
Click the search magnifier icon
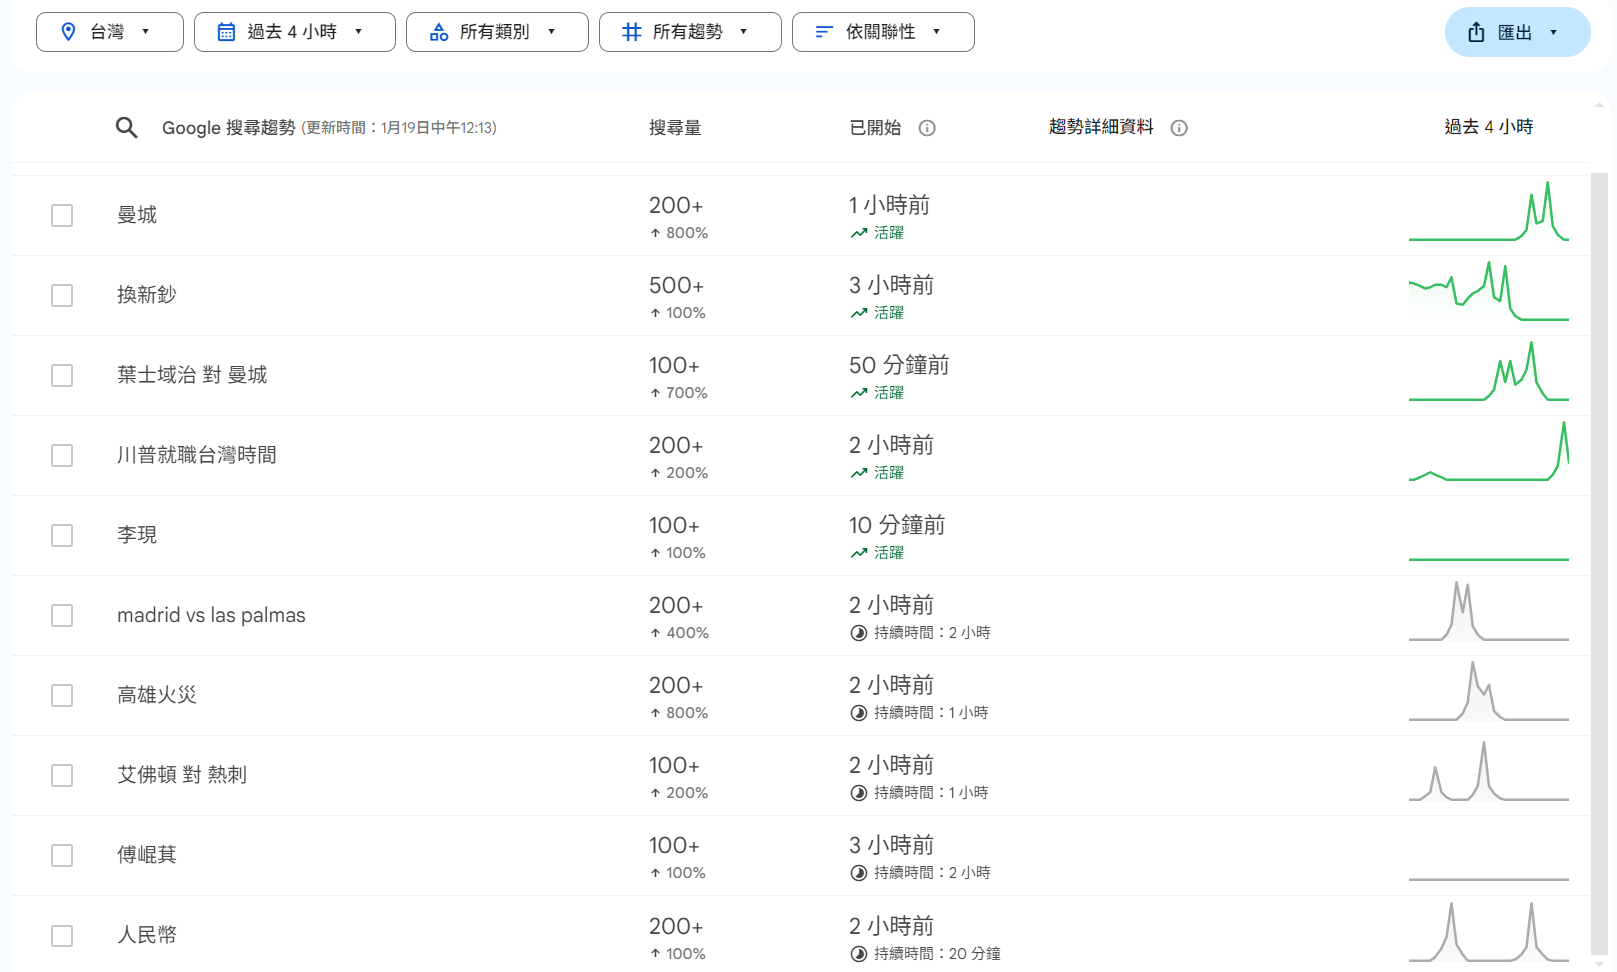[x=126, y=127]
